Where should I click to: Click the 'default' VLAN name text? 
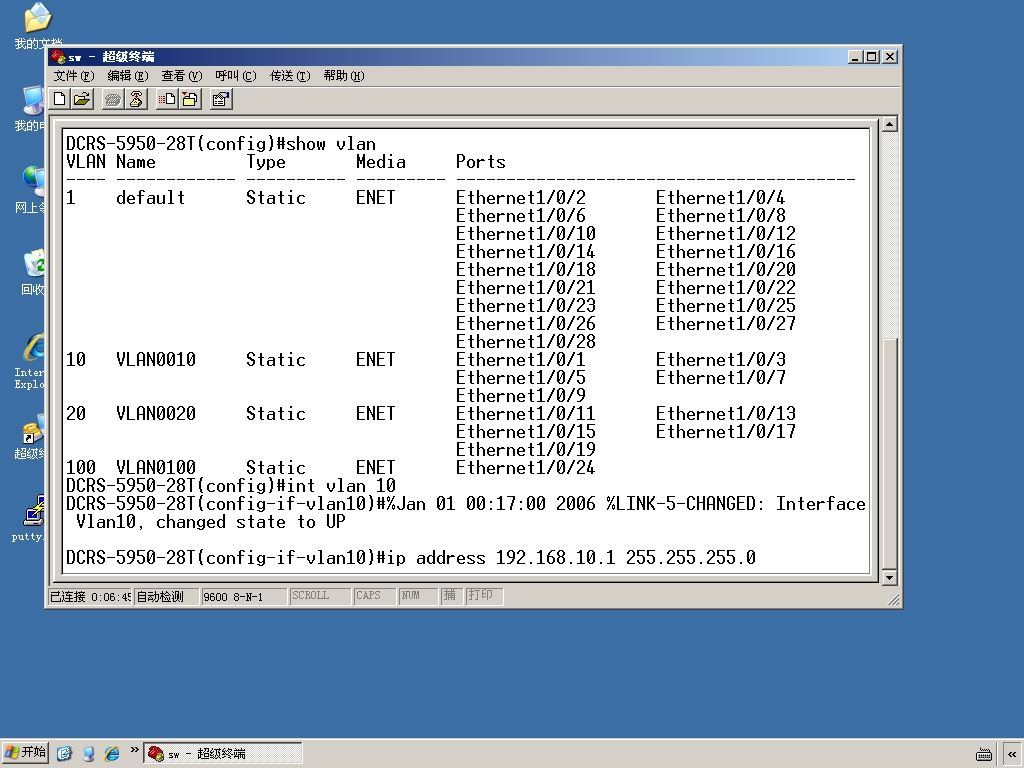(x=150, y=198)
